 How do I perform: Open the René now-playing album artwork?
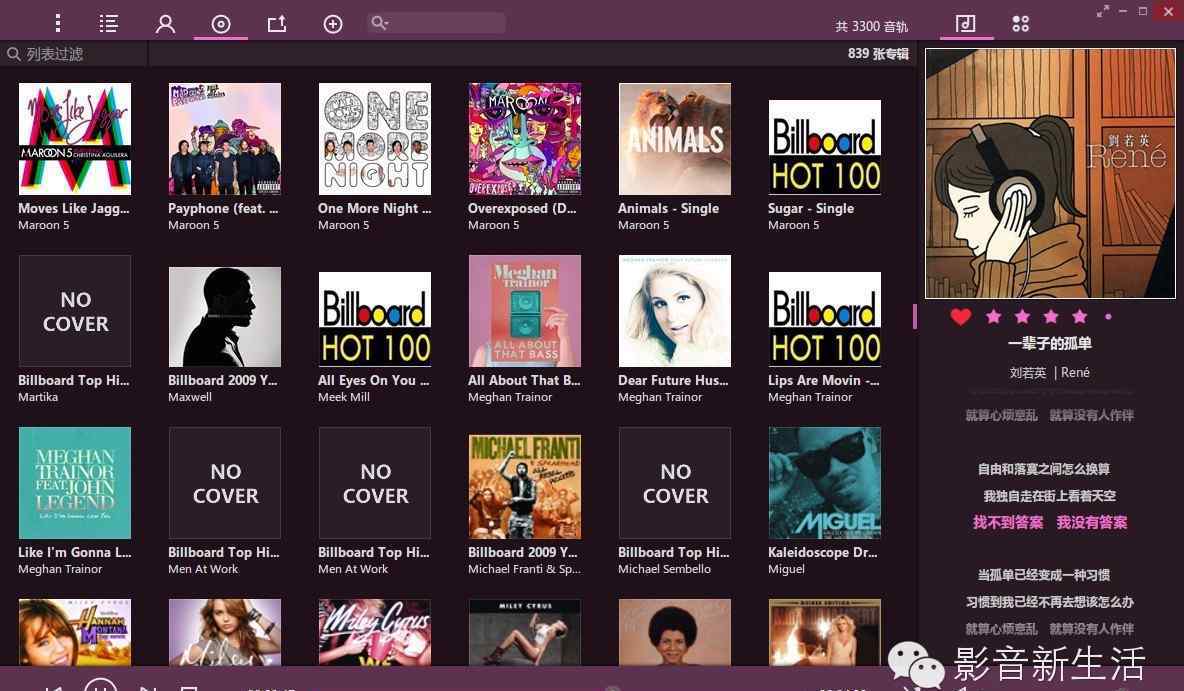[x=1050, y=174]
